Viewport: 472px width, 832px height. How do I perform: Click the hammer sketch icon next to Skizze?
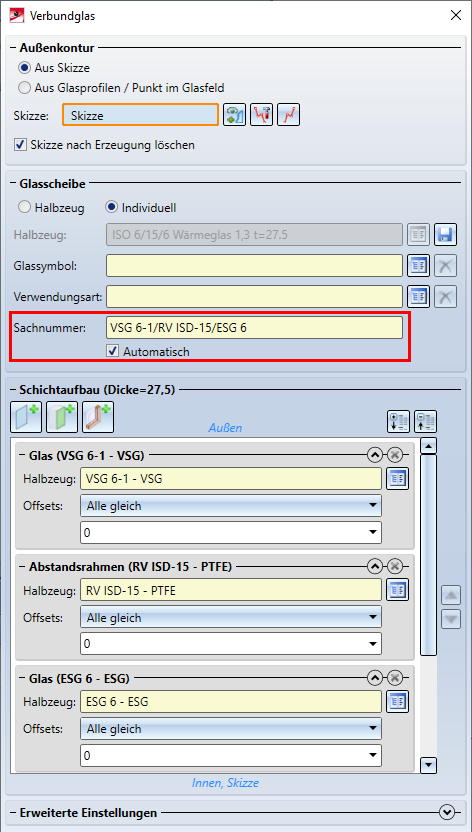(x=261, y=114)
